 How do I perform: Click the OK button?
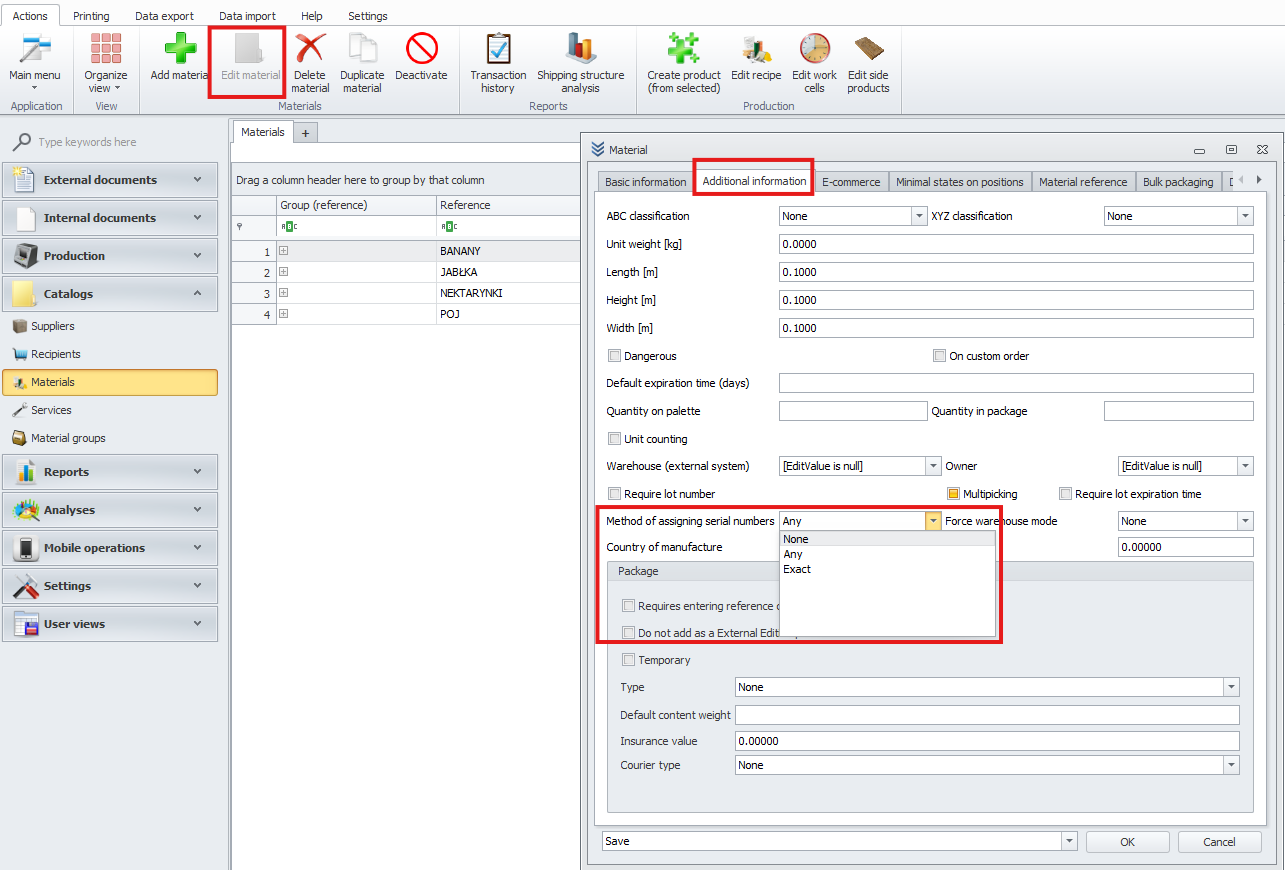tap(1128, 842)
